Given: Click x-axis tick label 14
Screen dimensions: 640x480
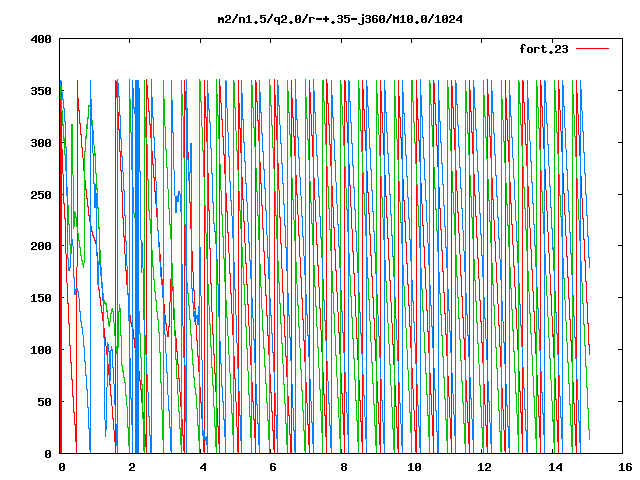Looking at the screenshot, I should [555, 467].
